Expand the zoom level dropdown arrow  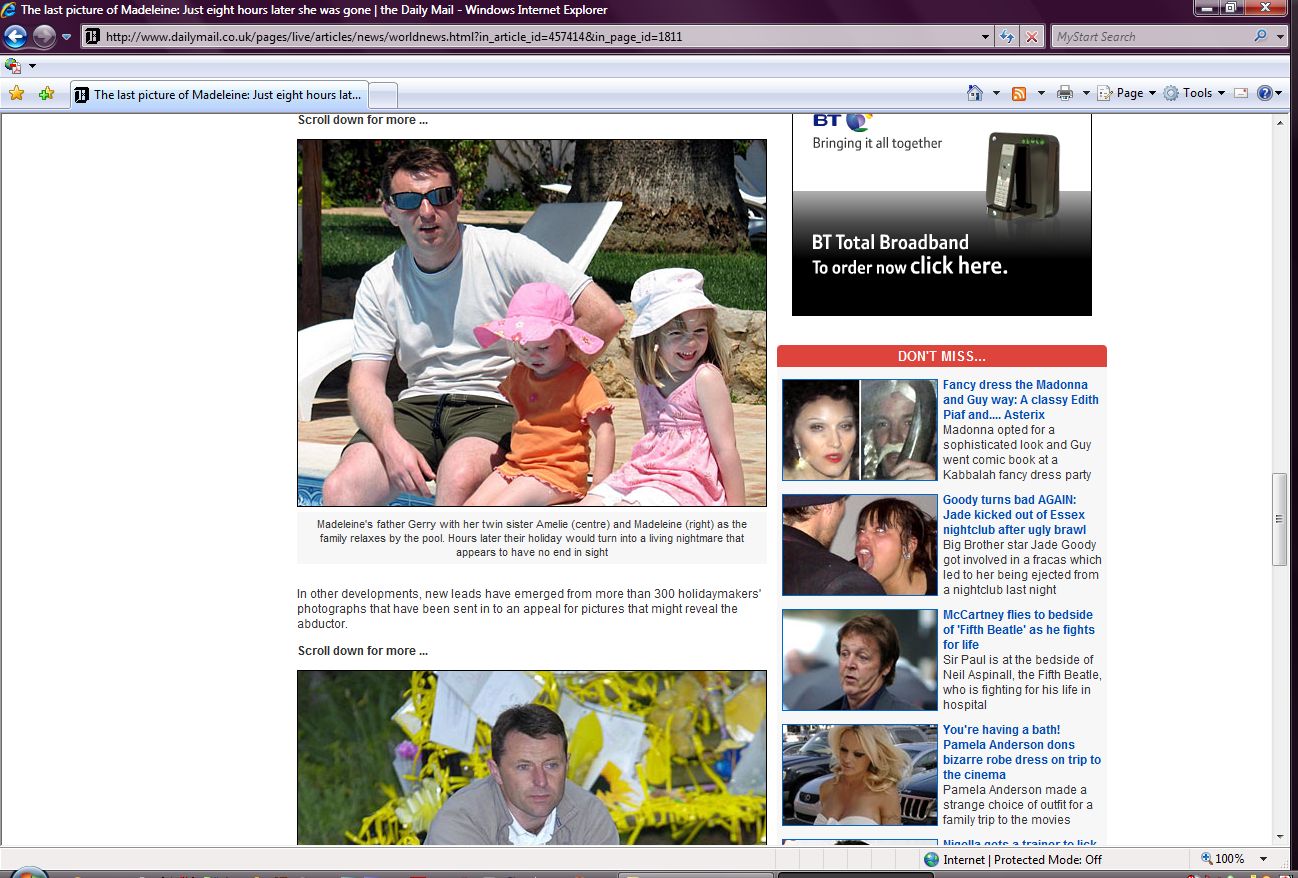1263,859
